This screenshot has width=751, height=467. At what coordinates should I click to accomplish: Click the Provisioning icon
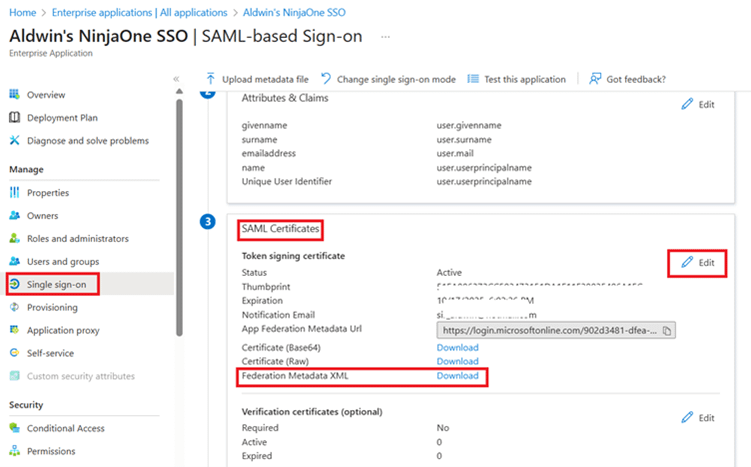tap(14, 307)
